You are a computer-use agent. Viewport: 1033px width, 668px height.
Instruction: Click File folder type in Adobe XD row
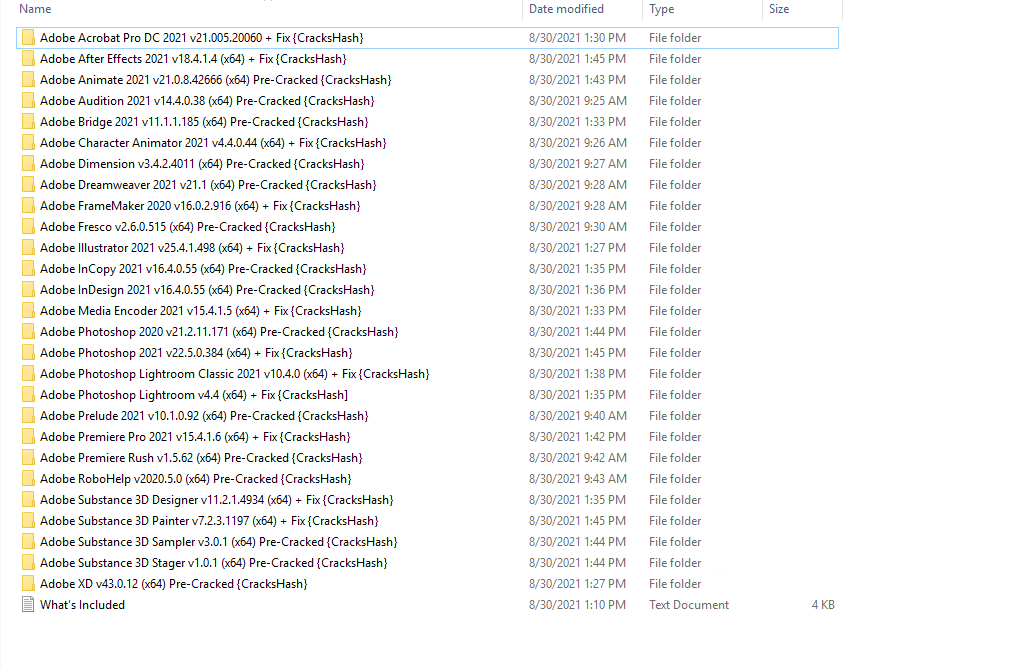pyautogui.click(x=675, y=584)
